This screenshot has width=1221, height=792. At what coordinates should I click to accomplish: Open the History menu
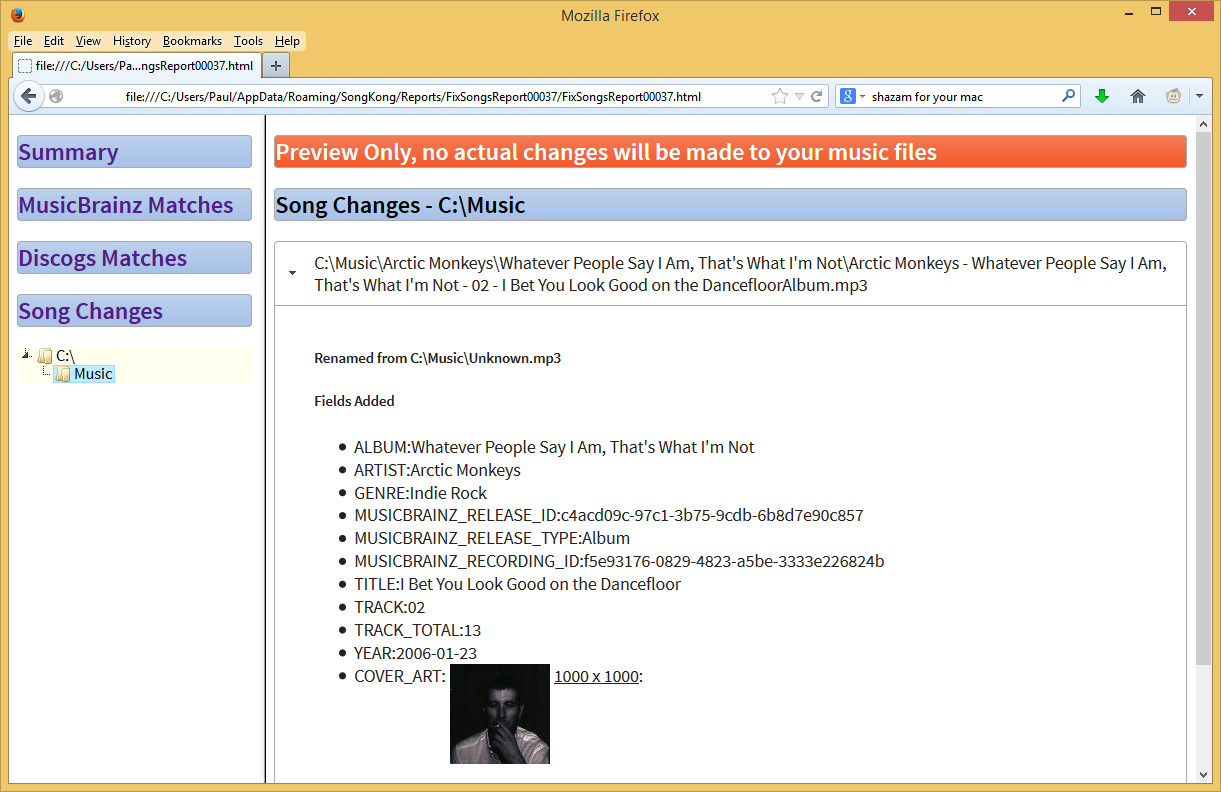coord(132,41)
